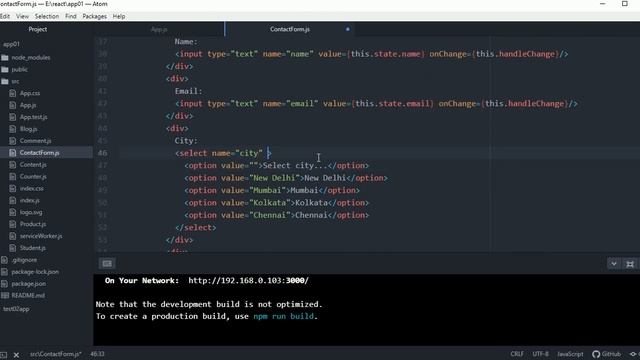Collapse the app01 project root

click(11, 44)
